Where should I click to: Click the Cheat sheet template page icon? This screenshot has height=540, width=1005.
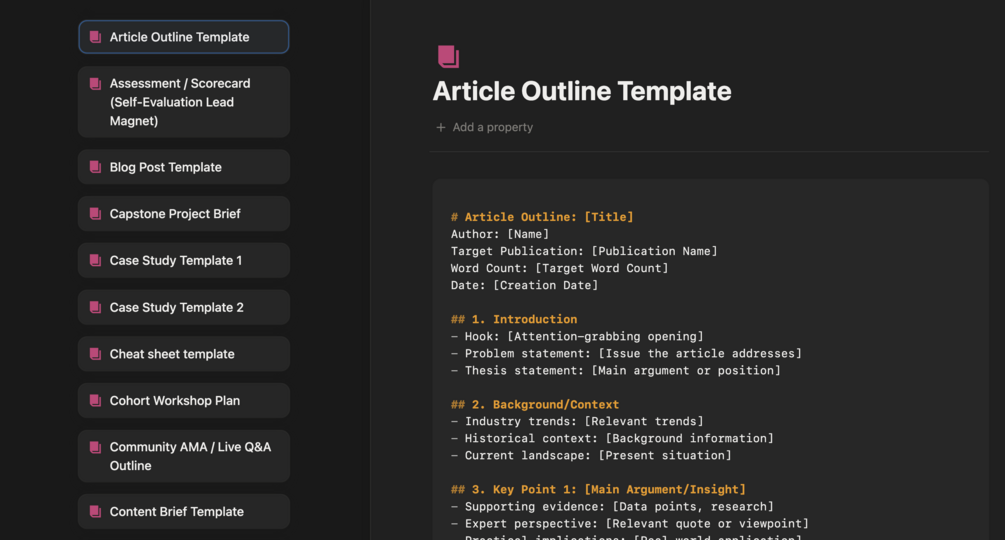95,354
